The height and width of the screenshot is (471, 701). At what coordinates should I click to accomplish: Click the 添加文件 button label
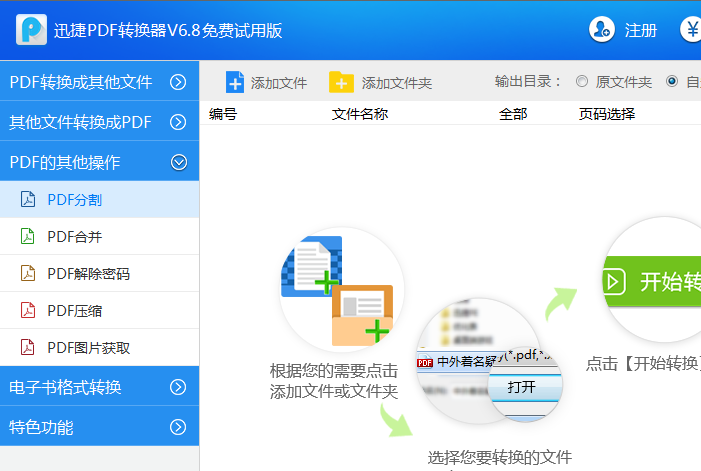click(x=279, y=83)
